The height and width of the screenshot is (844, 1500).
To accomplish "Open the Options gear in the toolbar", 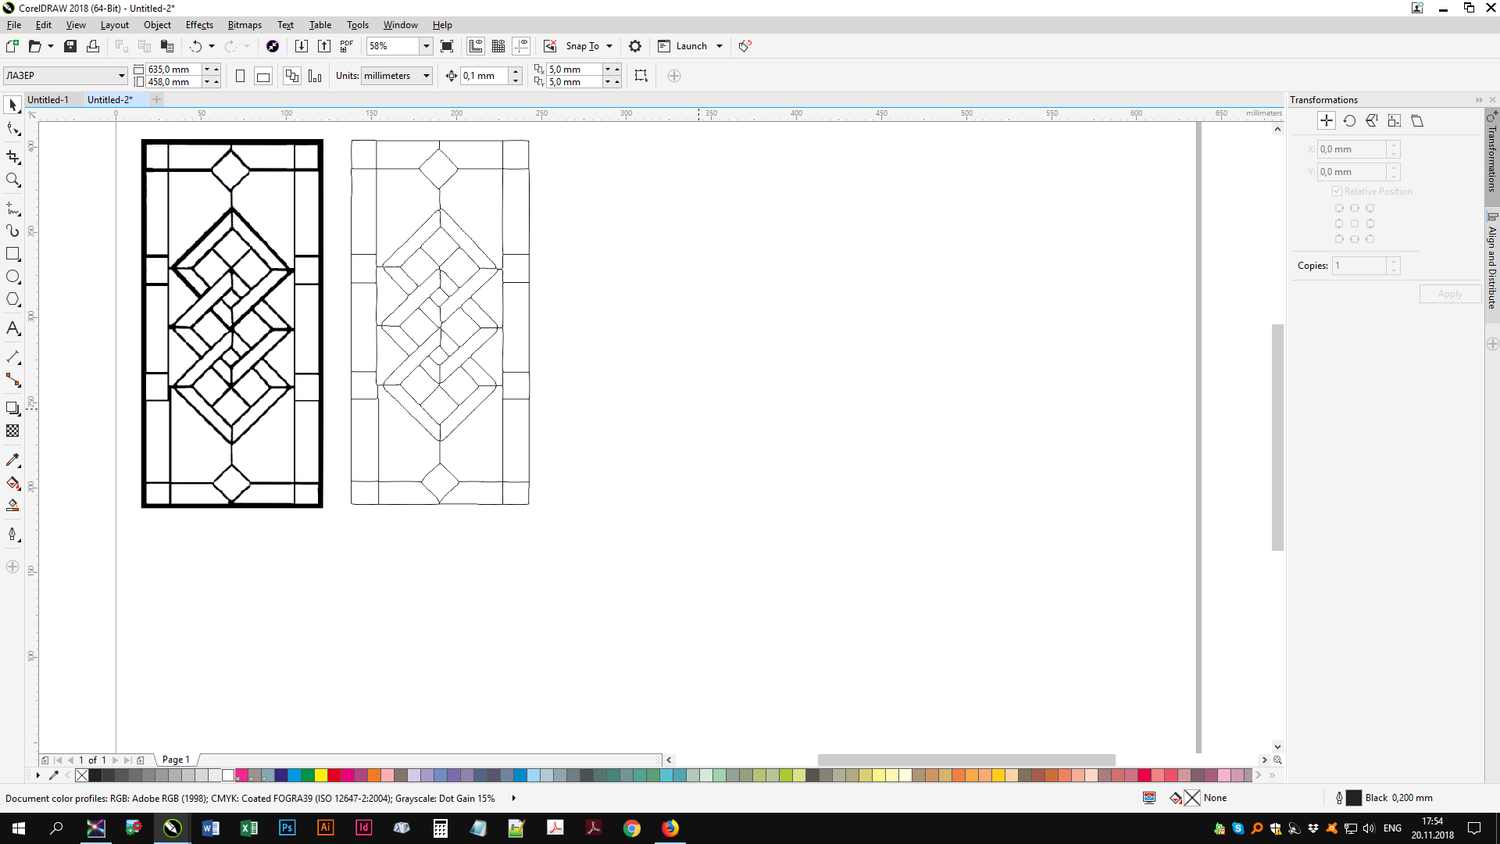I will pyautogui.click(x=635, y=46).
